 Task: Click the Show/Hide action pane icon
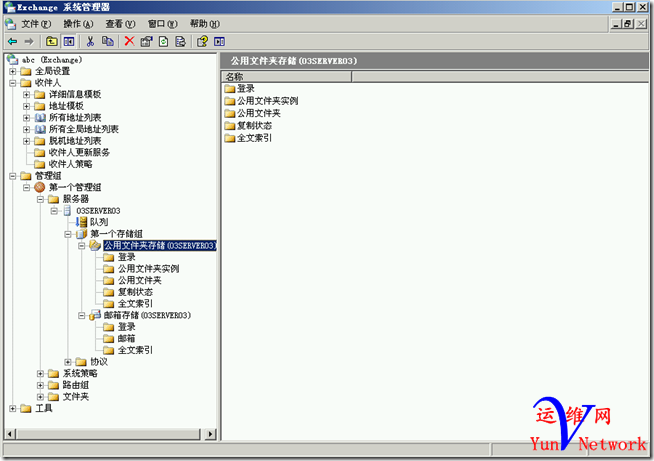point(219,41)
